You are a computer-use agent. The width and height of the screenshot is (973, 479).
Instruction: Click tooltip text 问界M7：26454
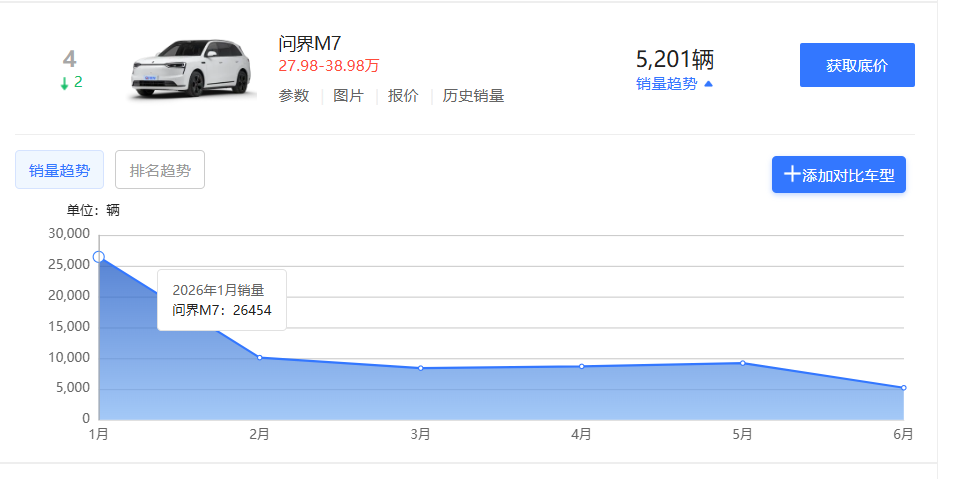[x=222, y=310]
